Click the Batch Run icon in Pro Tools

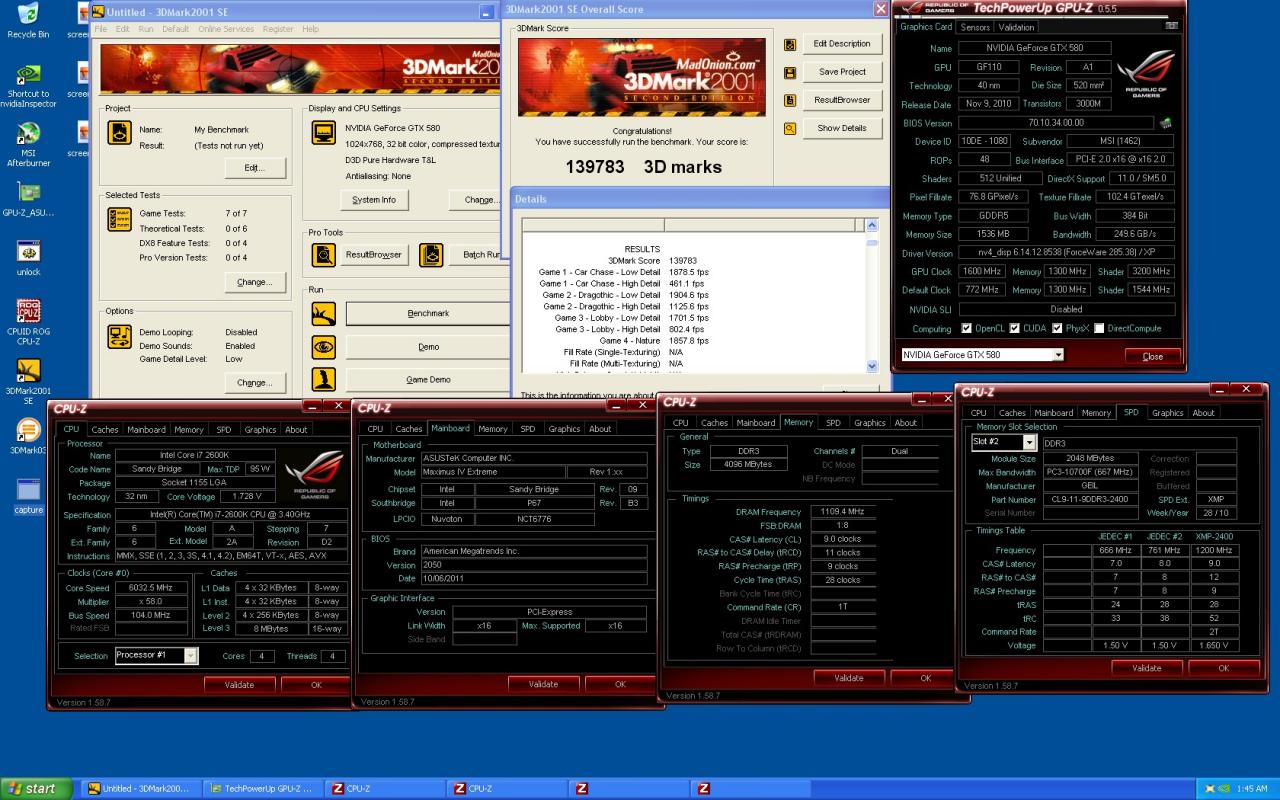point(431,255)
